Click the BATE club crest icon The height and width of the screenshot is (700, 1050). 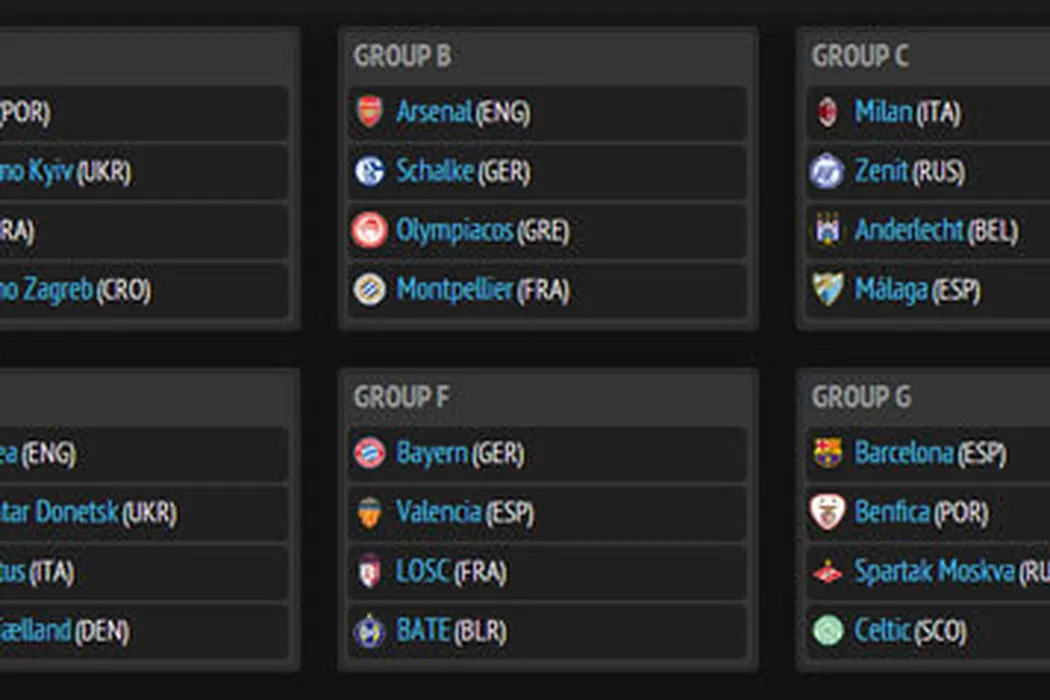point(369,631)
